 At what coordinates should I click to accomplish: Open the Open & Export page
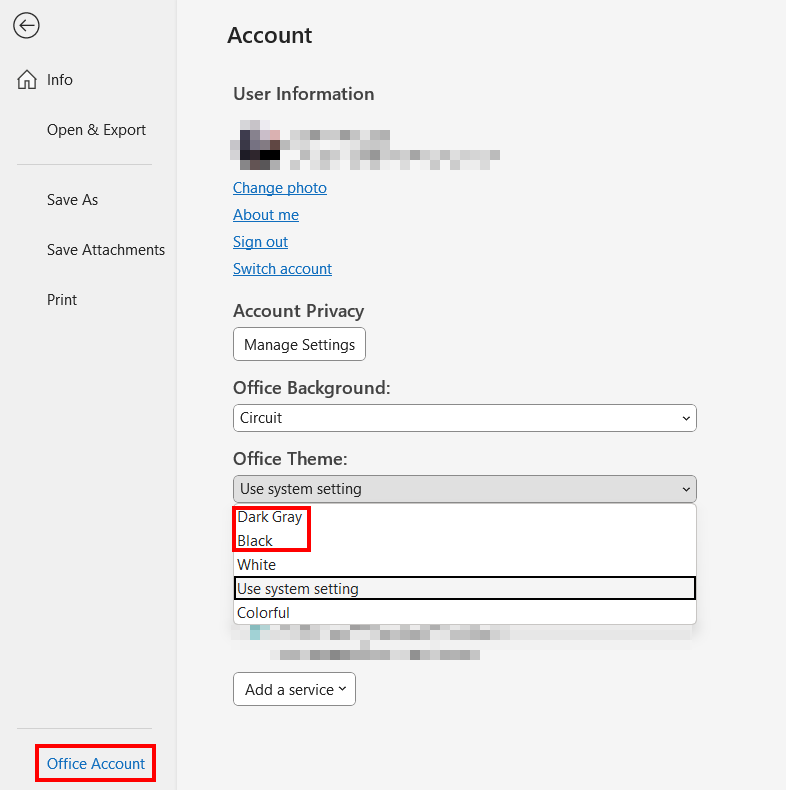pos(96,130)
